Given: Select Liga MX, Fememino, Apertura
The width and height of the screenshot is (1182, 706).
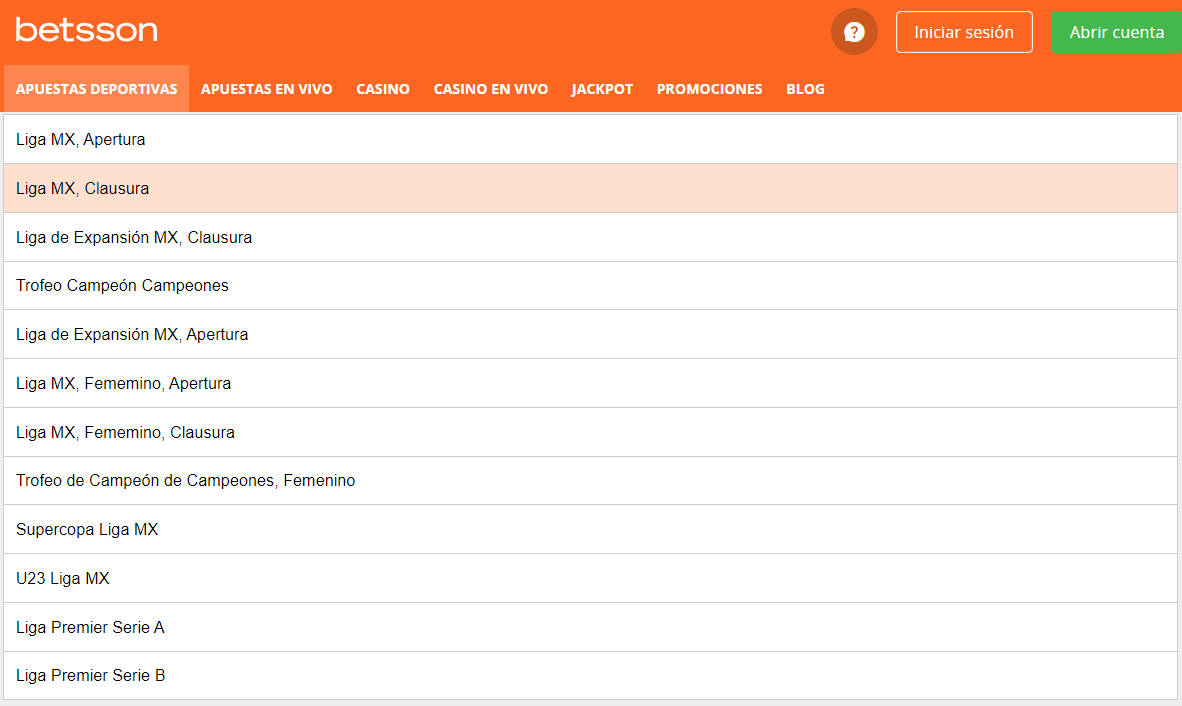Looking at the screenshot, I should 590,384.
